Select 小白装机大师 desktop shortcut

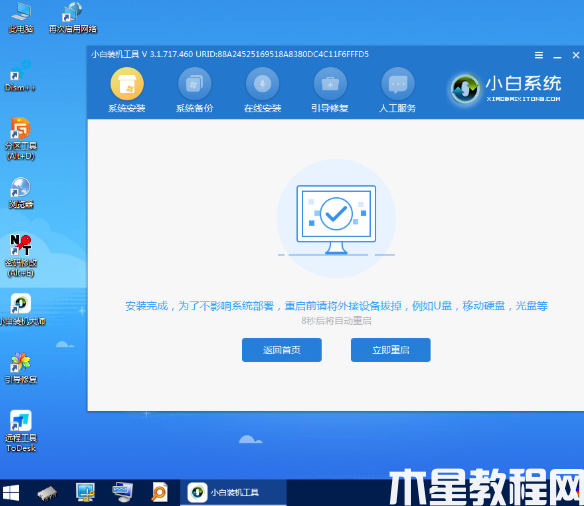[21, 310]
